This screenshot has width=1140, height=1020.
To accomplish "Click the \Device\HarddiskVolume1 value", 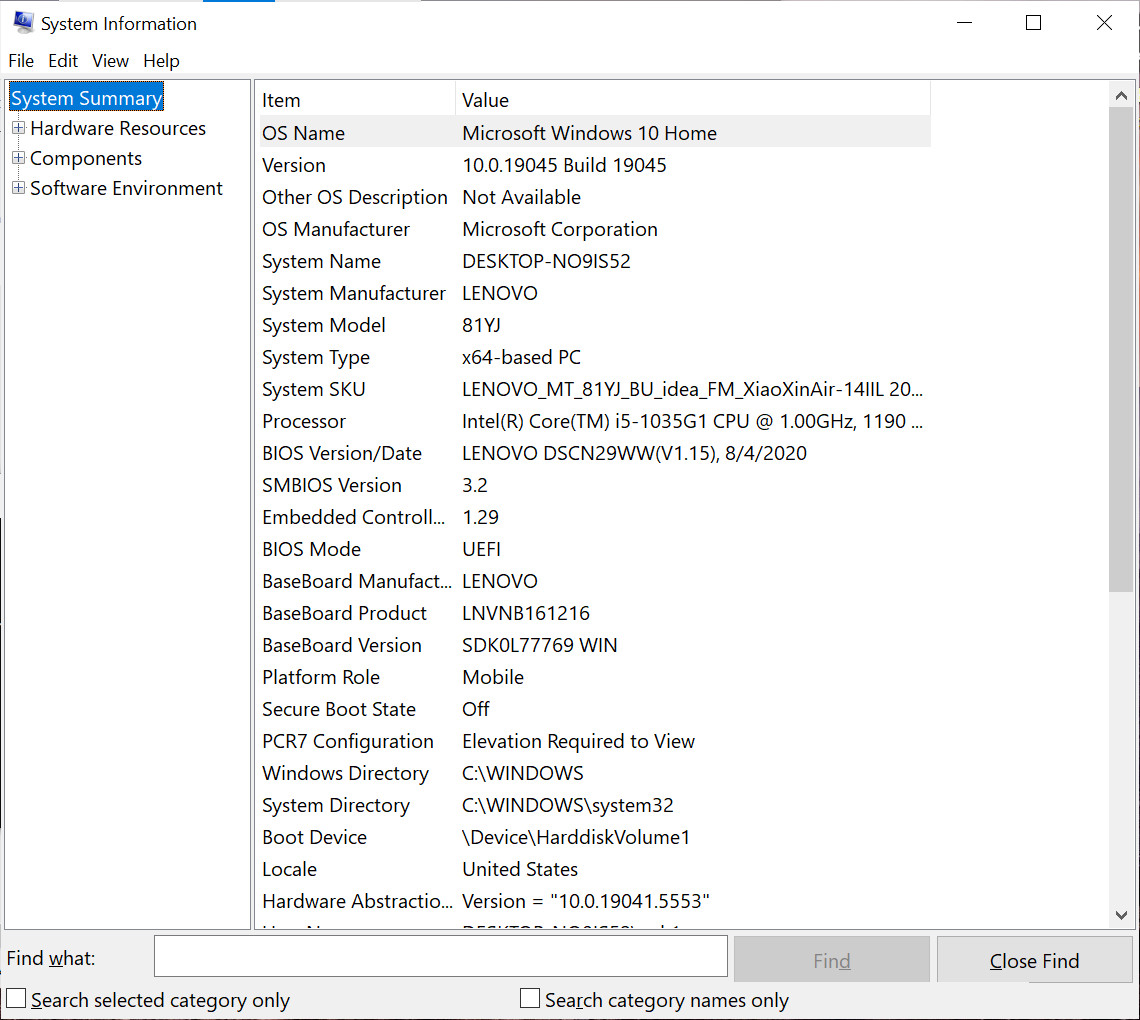I will pyautogui.click(x=576, y=837).
